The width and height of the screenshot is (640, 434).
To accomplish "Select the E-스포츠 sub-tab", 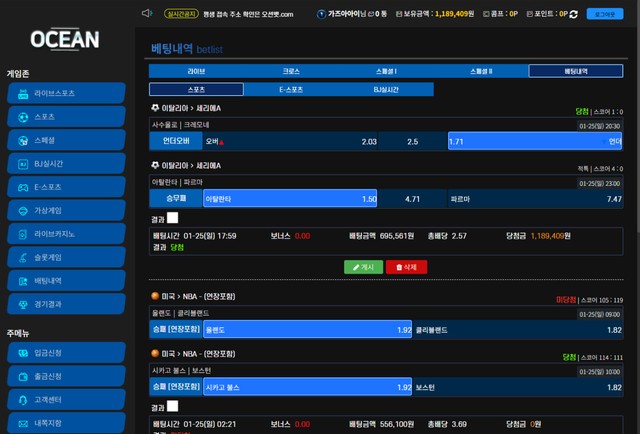I will 291,90.
